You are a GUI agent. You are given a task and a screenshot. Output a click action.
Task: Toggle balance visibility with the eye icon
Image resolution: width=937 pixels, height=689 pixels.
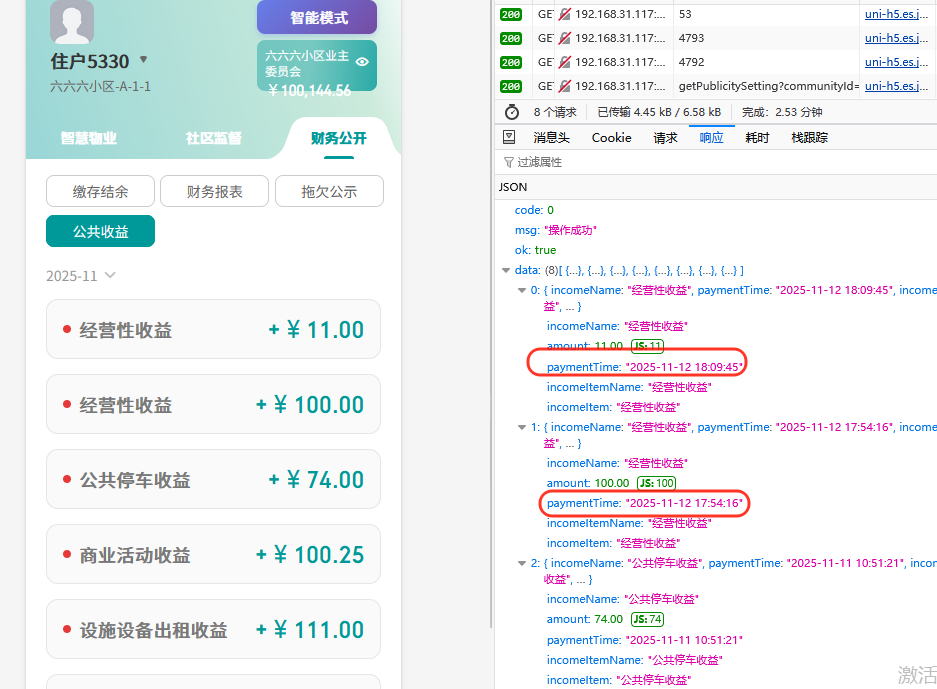[362, 62]
